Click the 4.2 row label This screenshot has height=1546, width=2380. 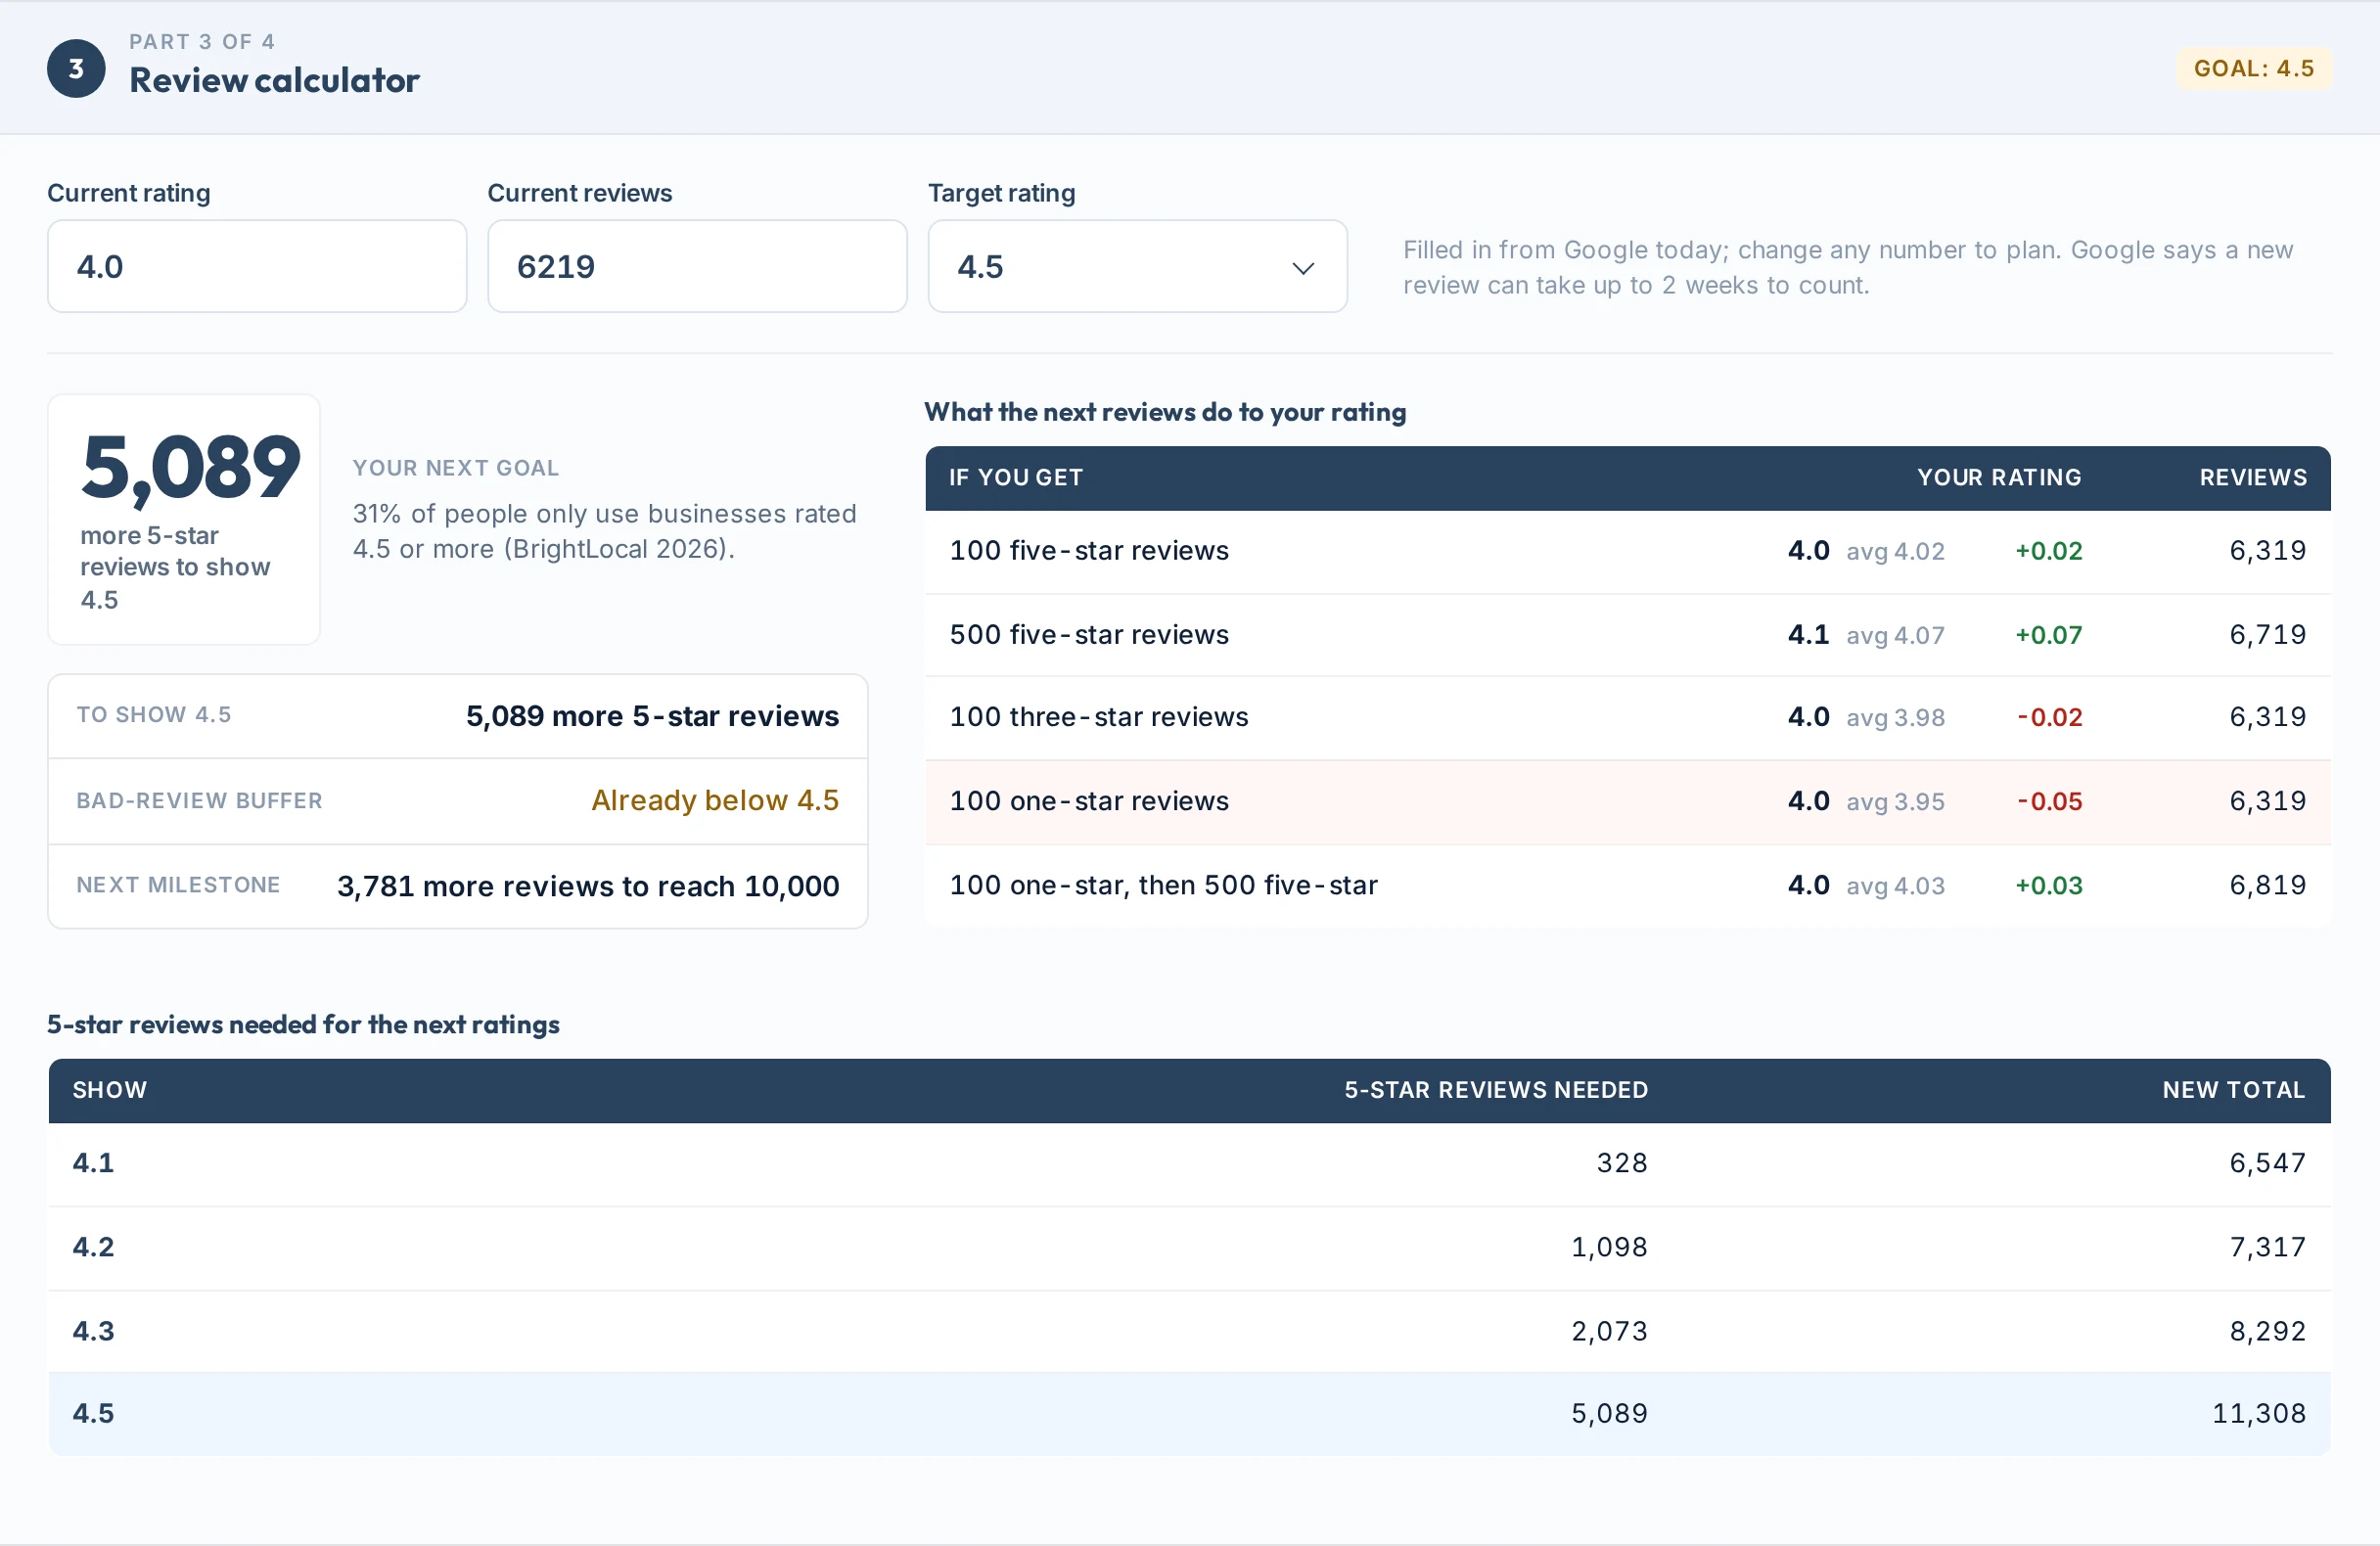(x=93, y=1247)
